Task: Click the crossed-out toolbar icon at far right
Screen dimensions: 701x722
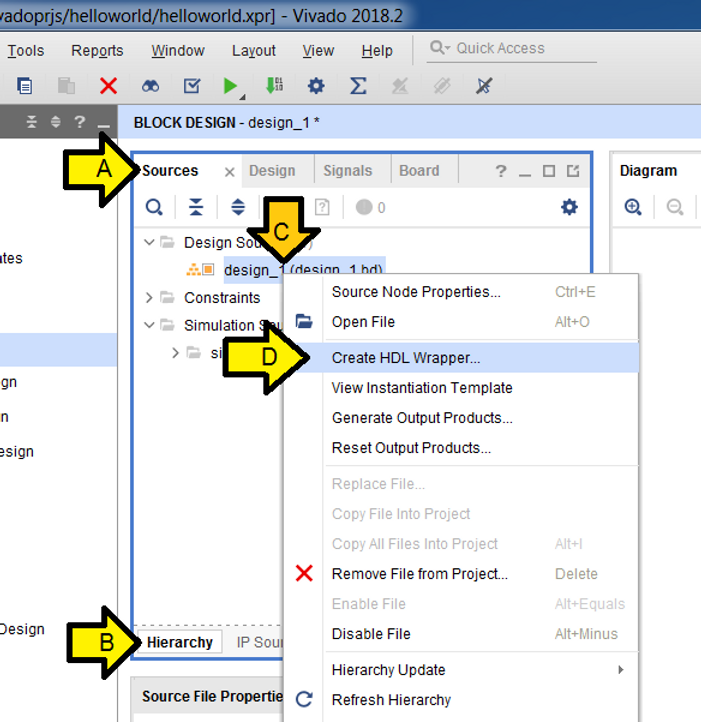Action: point(484,86)
